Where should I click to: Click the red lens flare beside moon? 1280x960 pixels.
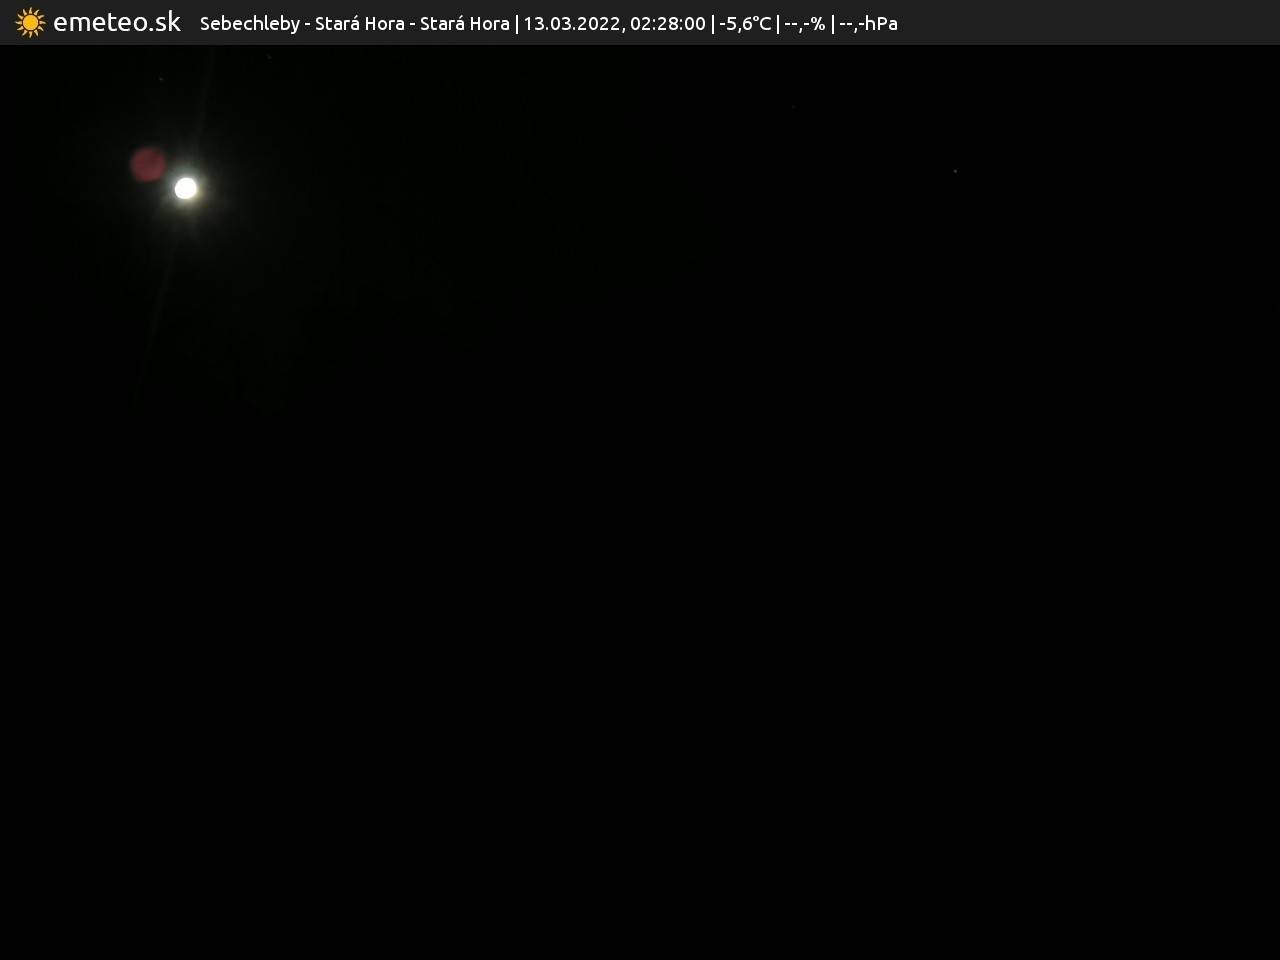(x=148, y=164)
